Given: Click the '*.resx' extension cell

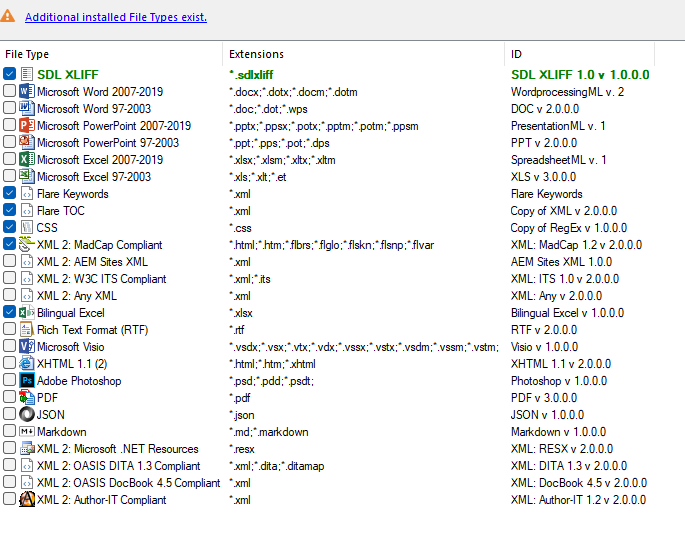Looking at the screenshot, I should (x=242, y=449).
